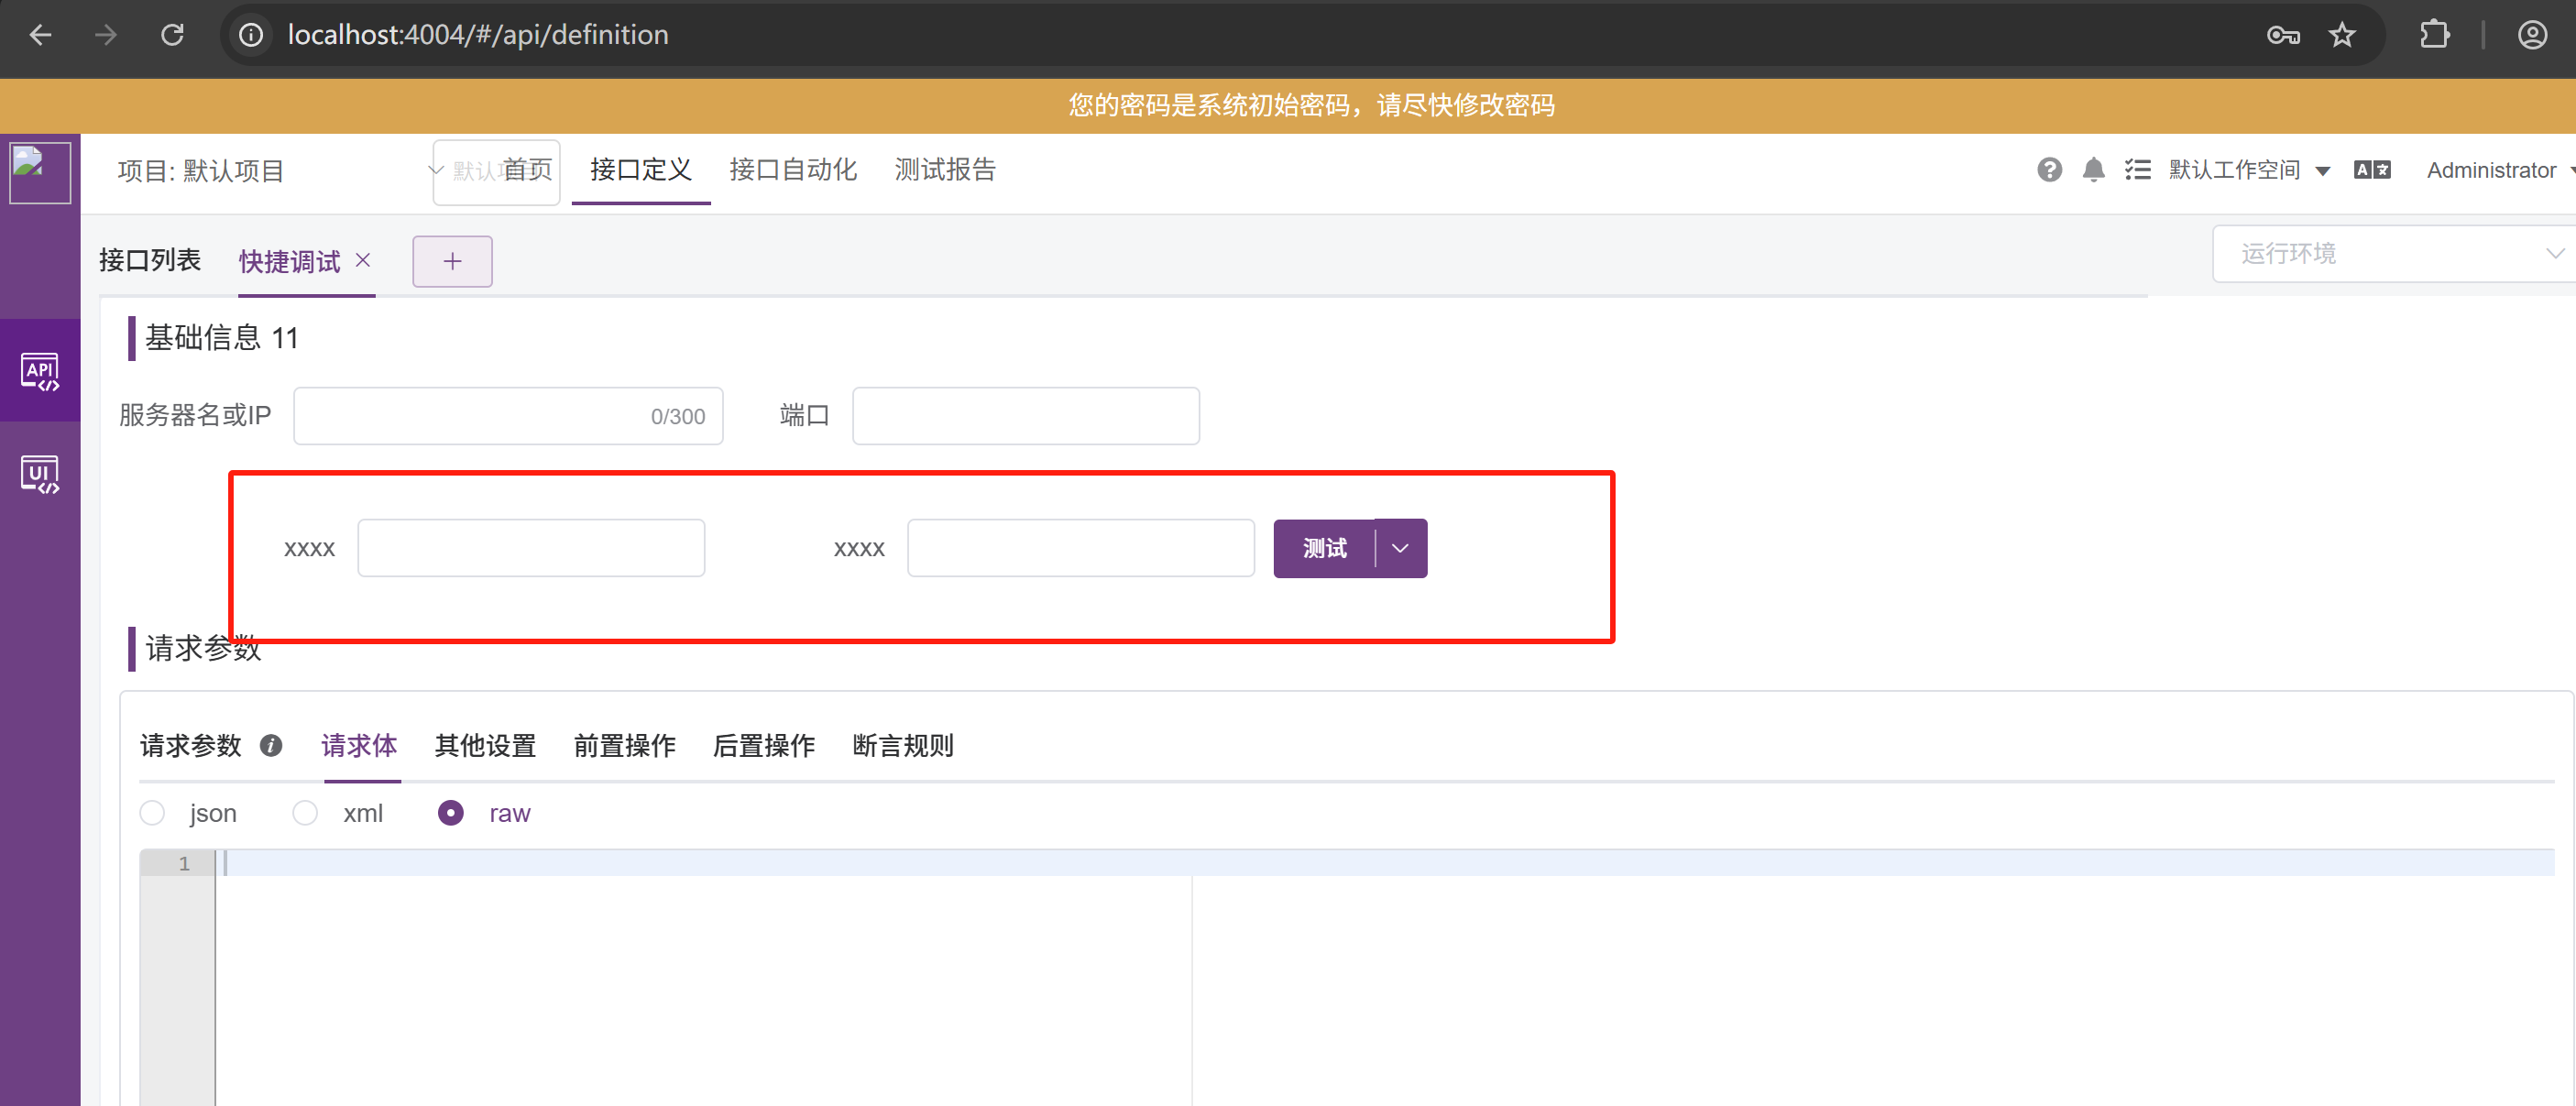Select the xml radio button
Screen dimensions: 2576x1106
(x=305, y=813)
